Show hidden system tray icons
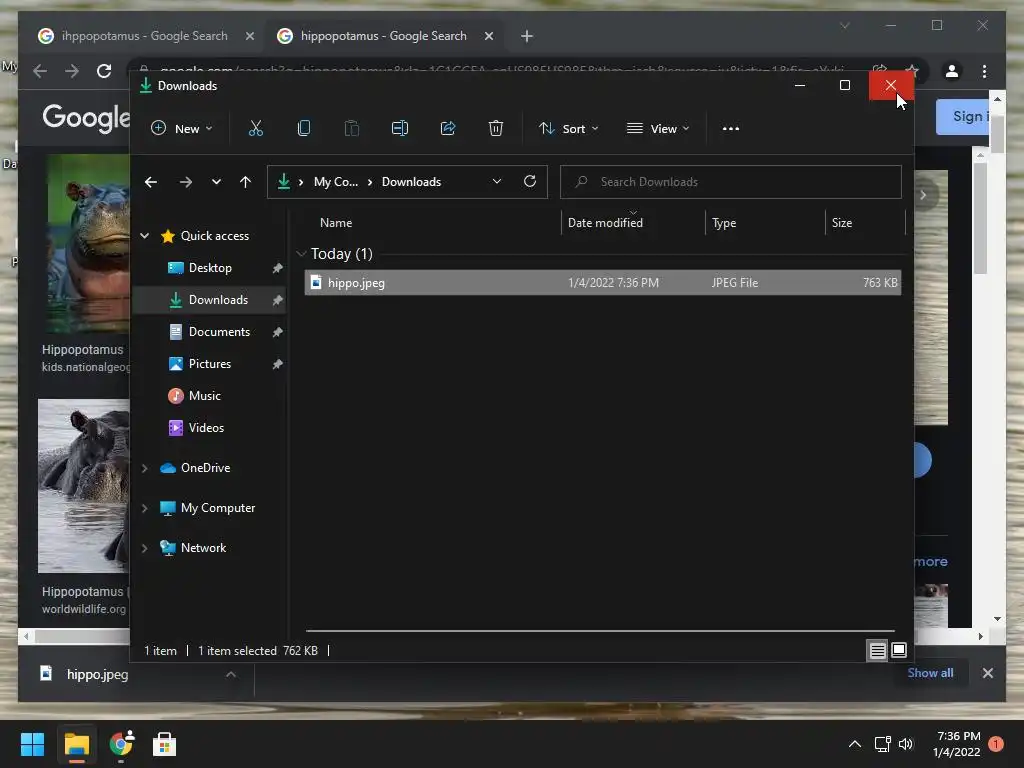Image resolution: width=1024 pixels, height=768 pixels. 854,744
